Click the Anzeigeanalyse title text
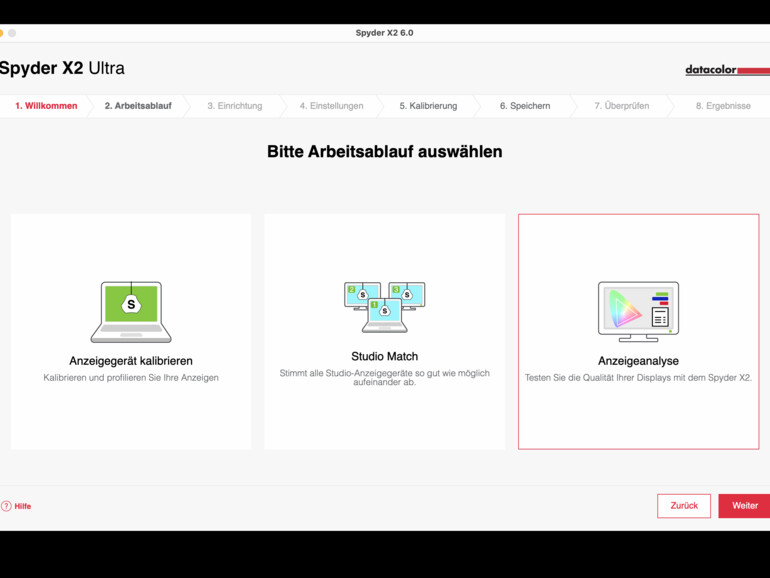The width and height of the screenshot is (770, 578). point(638,361)
